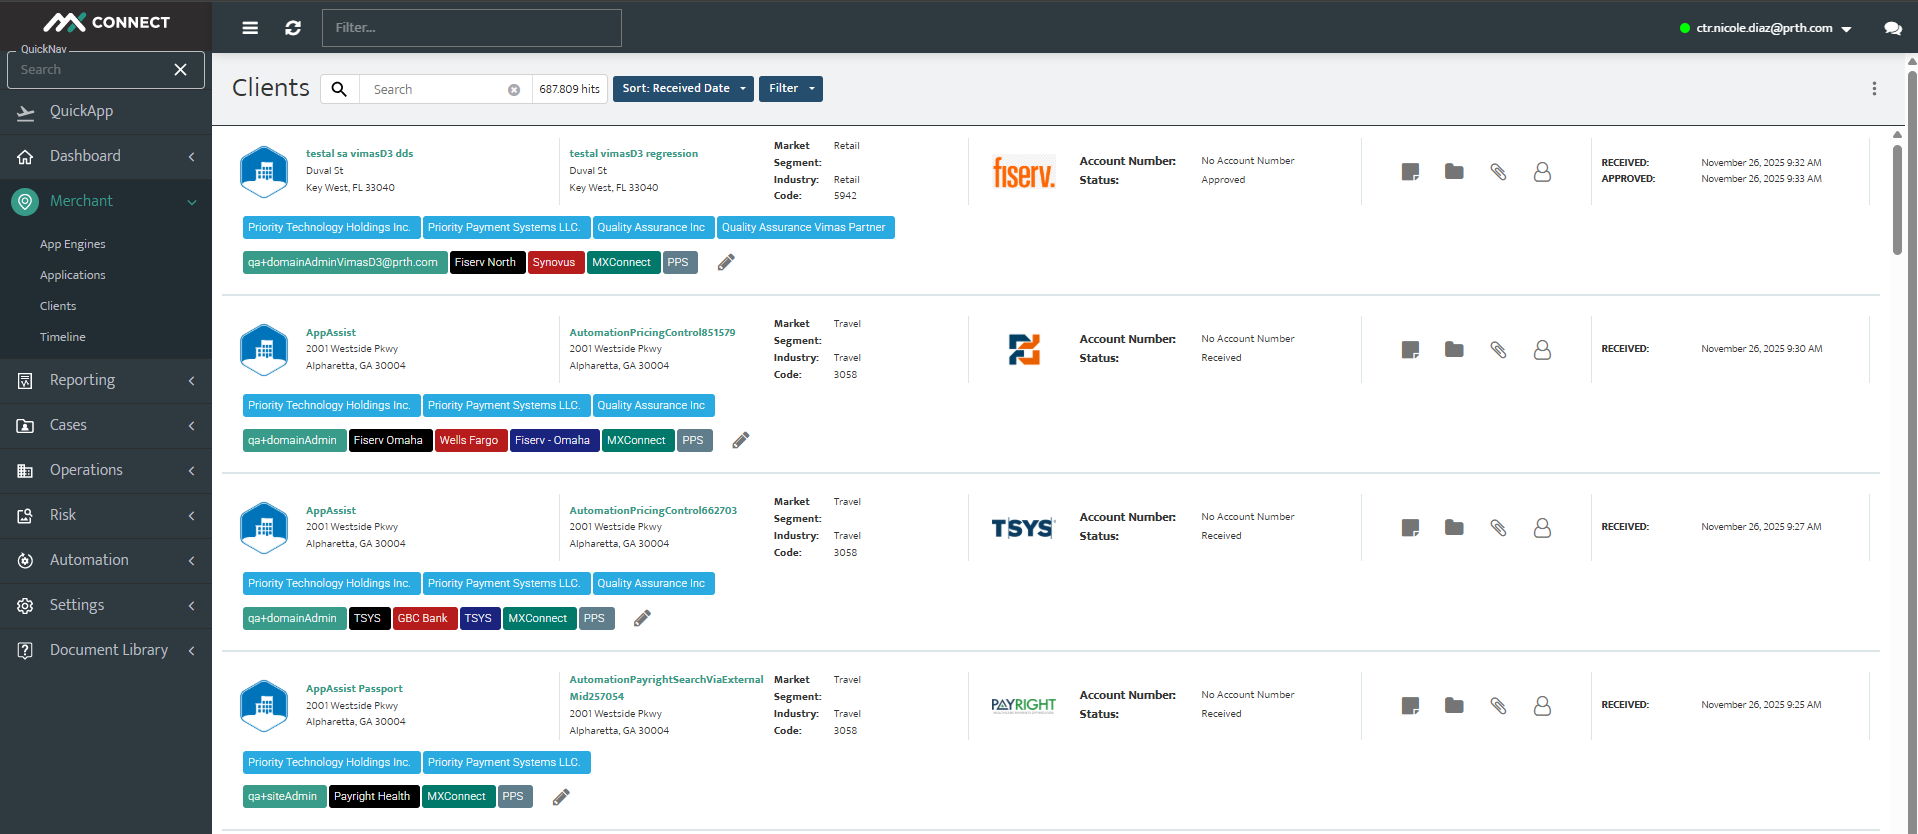The width and height of the screenshot is (1918, 834).
Task: Select Clients submenu item
Action: pos(58,306)
